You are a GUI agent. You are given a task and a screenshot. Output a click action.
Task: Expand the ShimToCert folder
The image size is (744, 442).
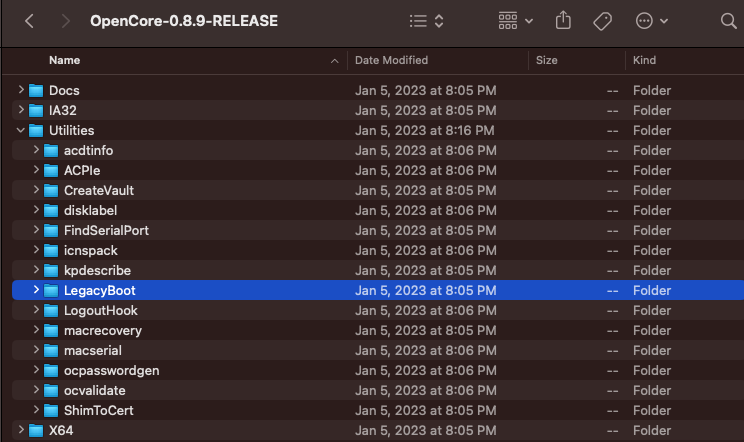pyautogui.click(x=36, y=409)
